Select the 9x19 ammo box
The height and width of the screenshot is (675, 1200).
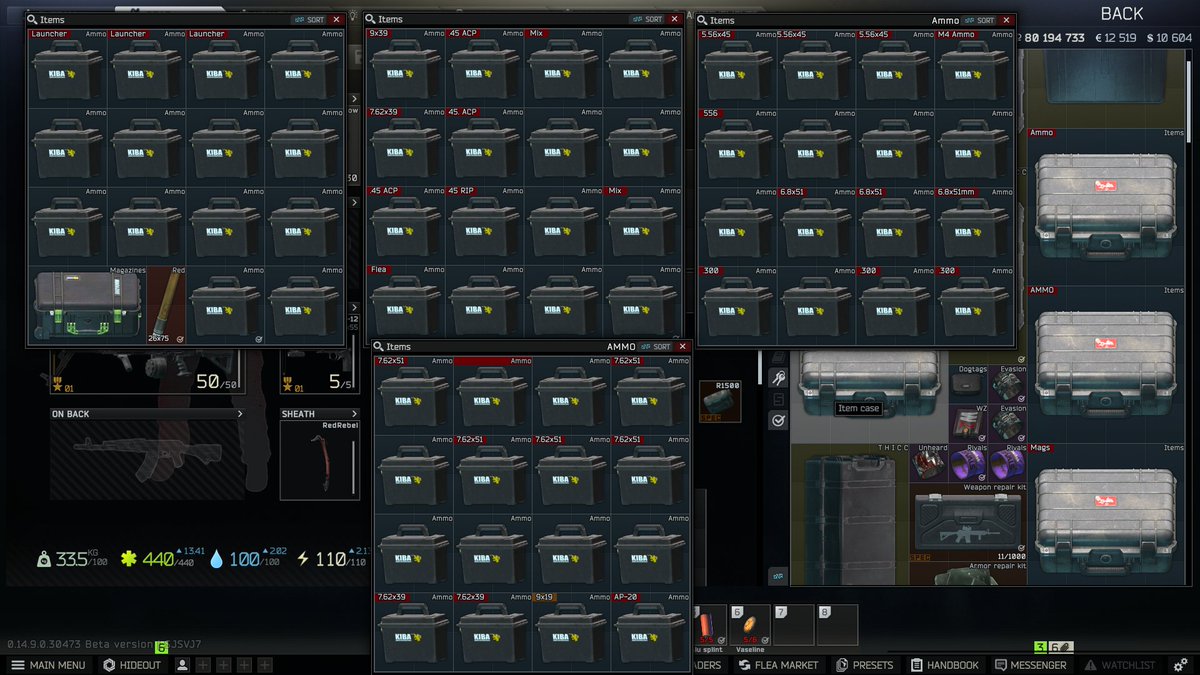(572, 632)
